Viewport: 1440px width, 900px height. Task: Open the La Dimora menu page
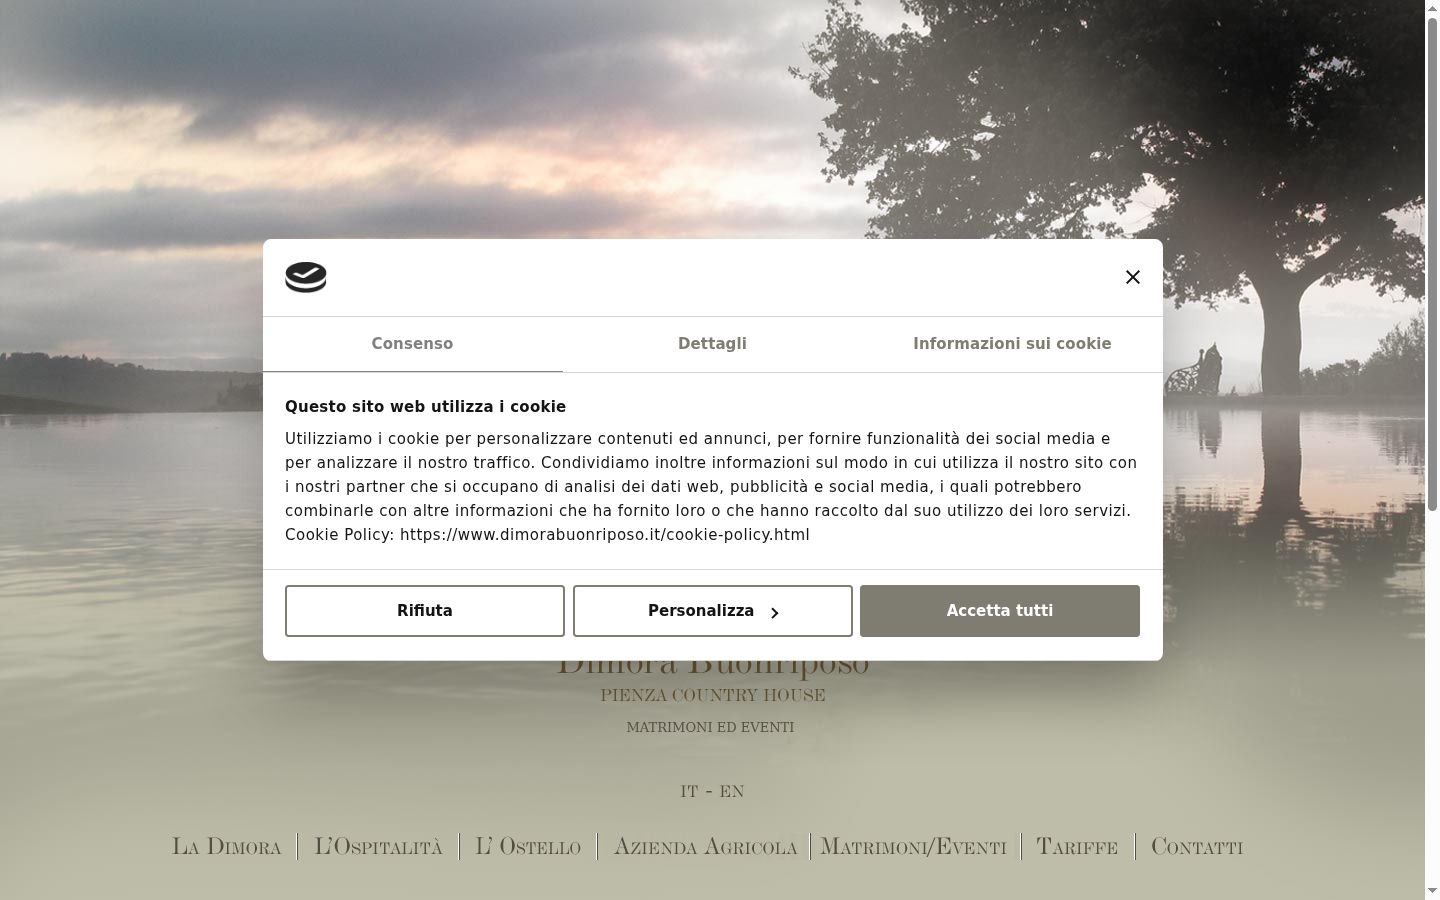coord(227,847)
